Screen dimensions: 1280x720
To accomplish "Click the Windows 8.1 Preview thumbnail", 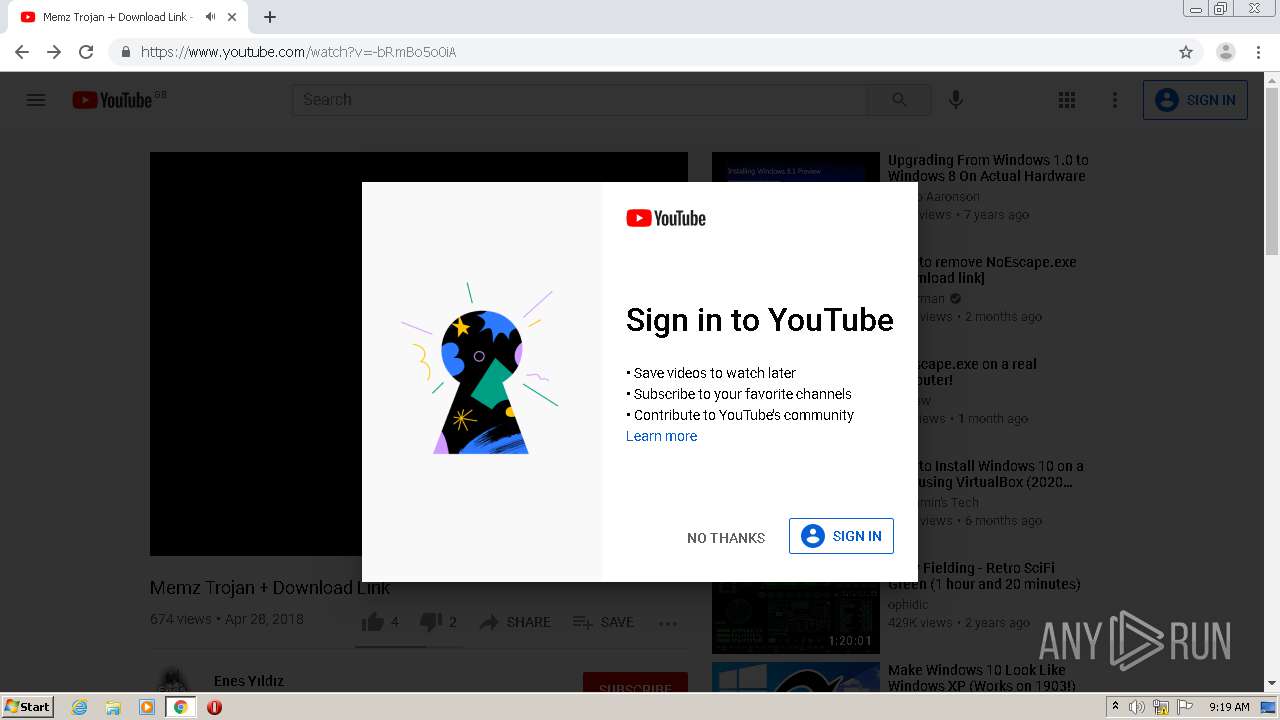I will point(795,167).
